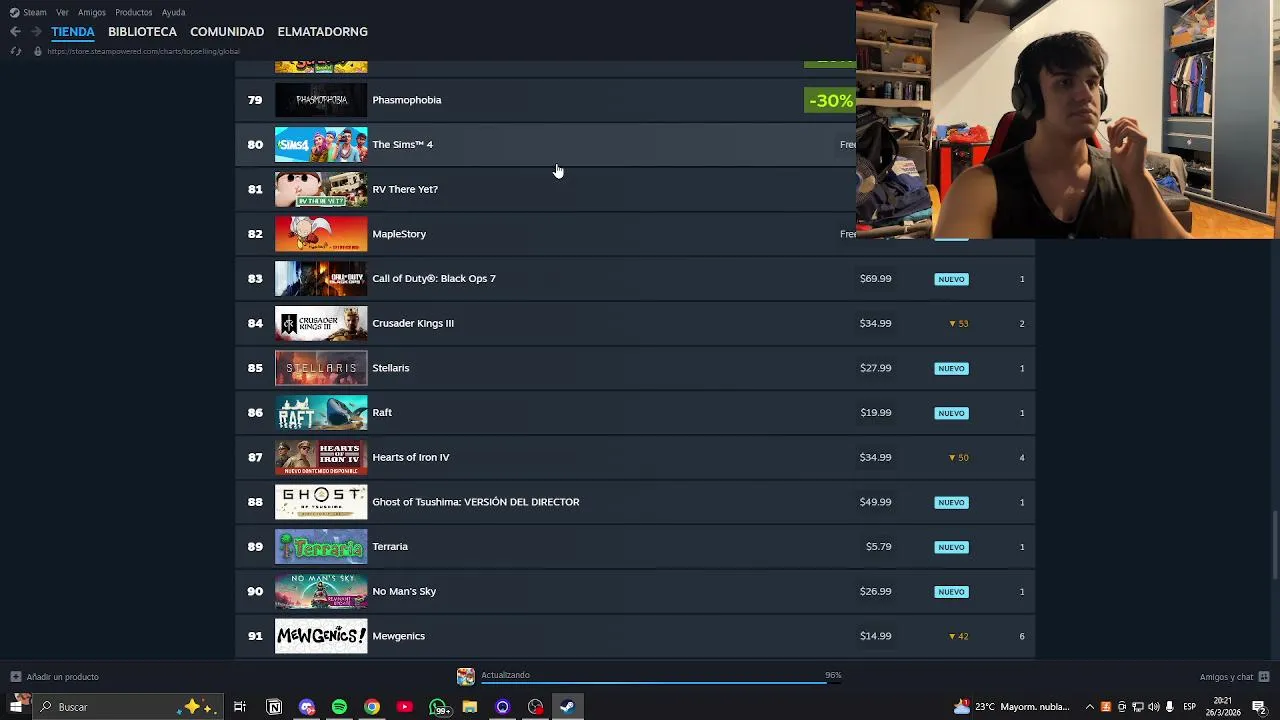Click the store URL address text
The height and width of the screenshot is (720, 1280).
143,51
